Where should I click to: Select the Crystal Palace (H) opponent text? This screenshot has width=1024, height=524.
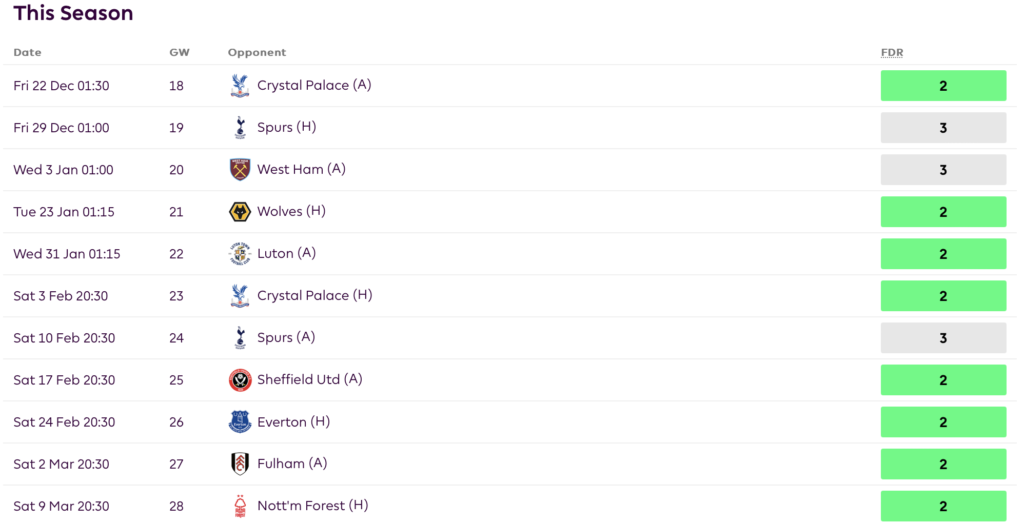[314, 296]
